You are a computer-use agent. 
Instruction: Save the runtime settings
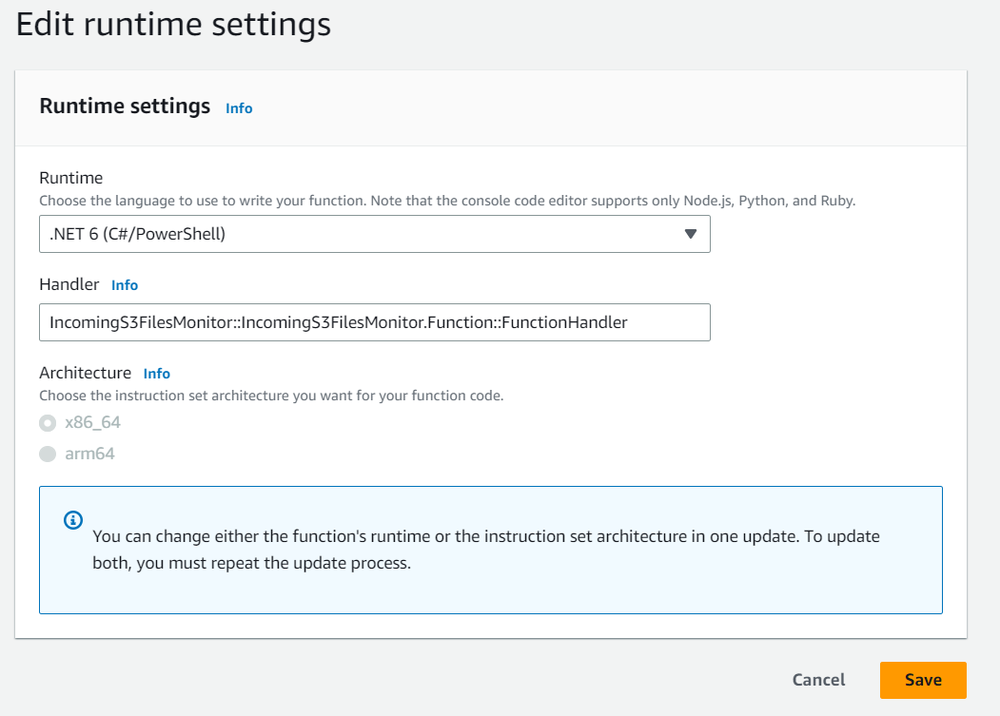[x=922, y=679]
